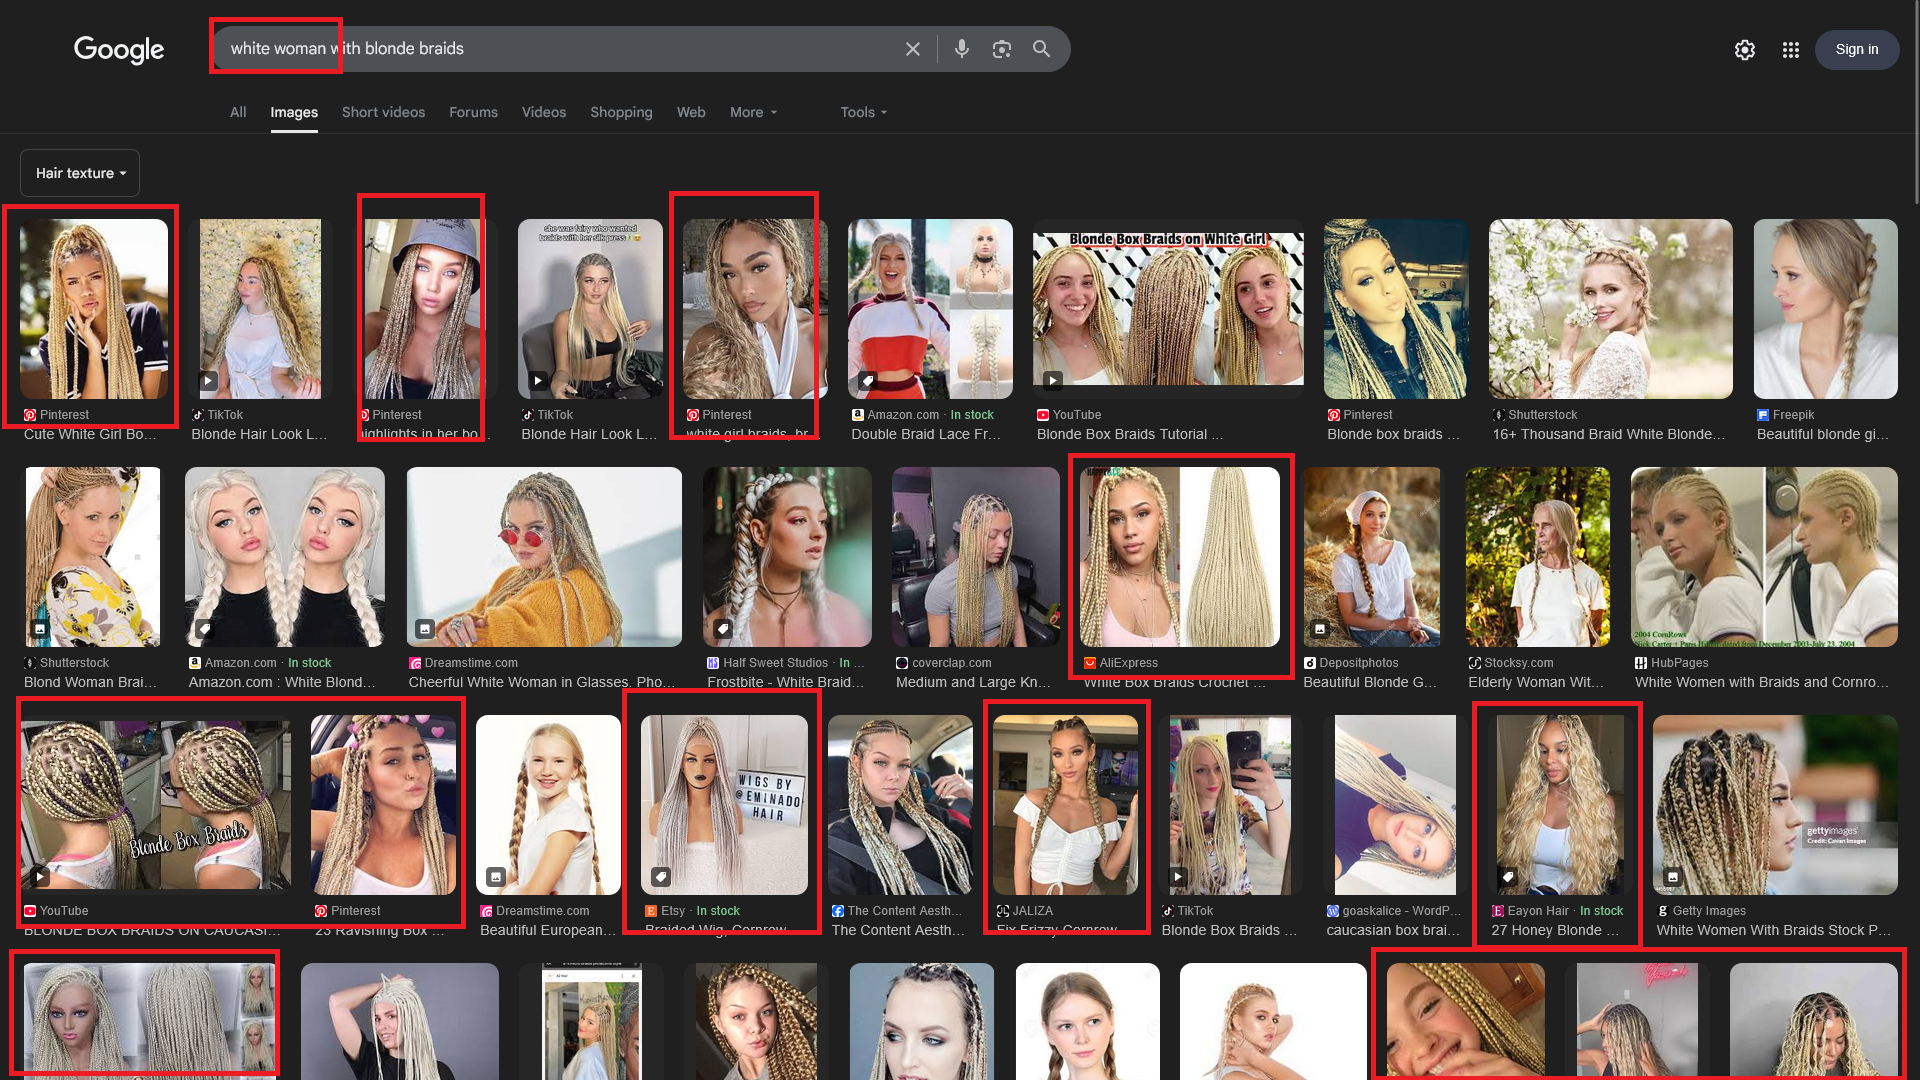The image size is (1920, 1080).
Task: Open HubPages White Women with Braids and Cornrows image
Action: point(1764,557)
